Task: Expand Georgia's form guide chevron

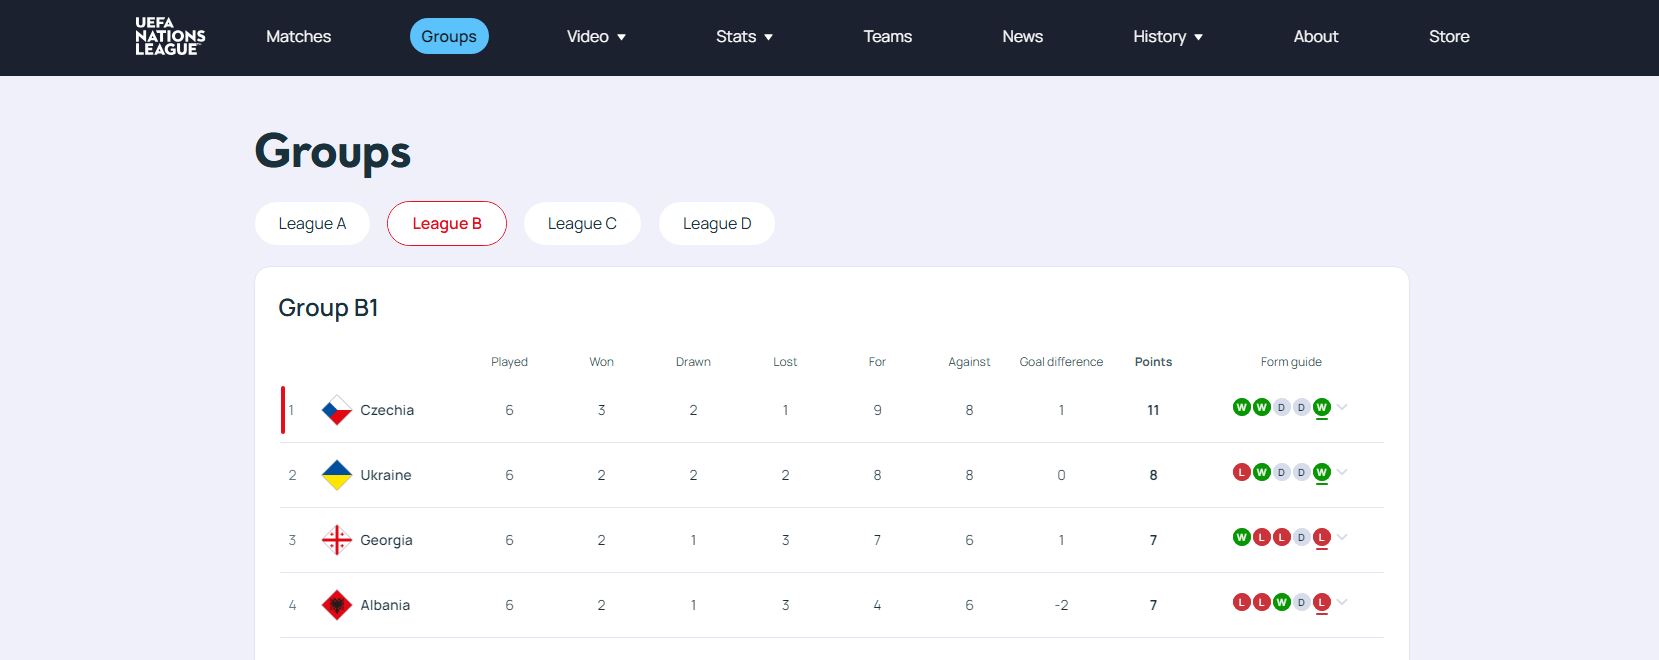Action: 1342,537
